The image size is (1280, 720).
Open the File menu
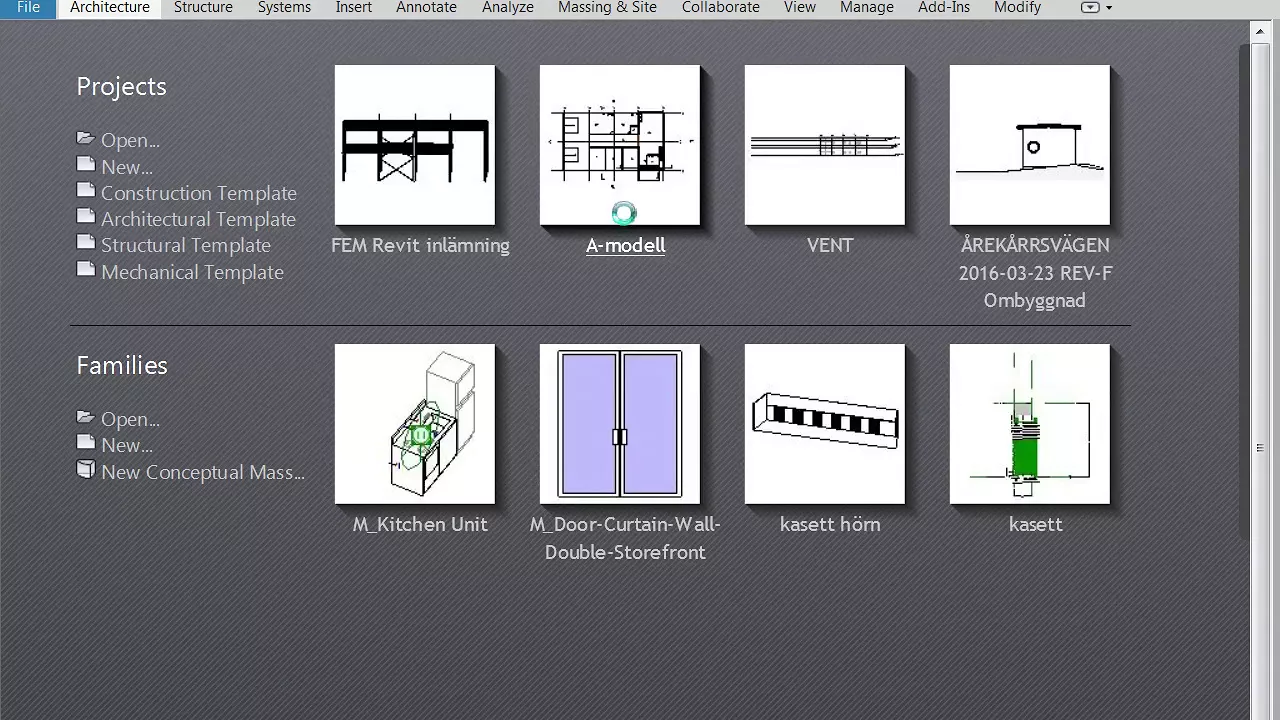[28, 8]
